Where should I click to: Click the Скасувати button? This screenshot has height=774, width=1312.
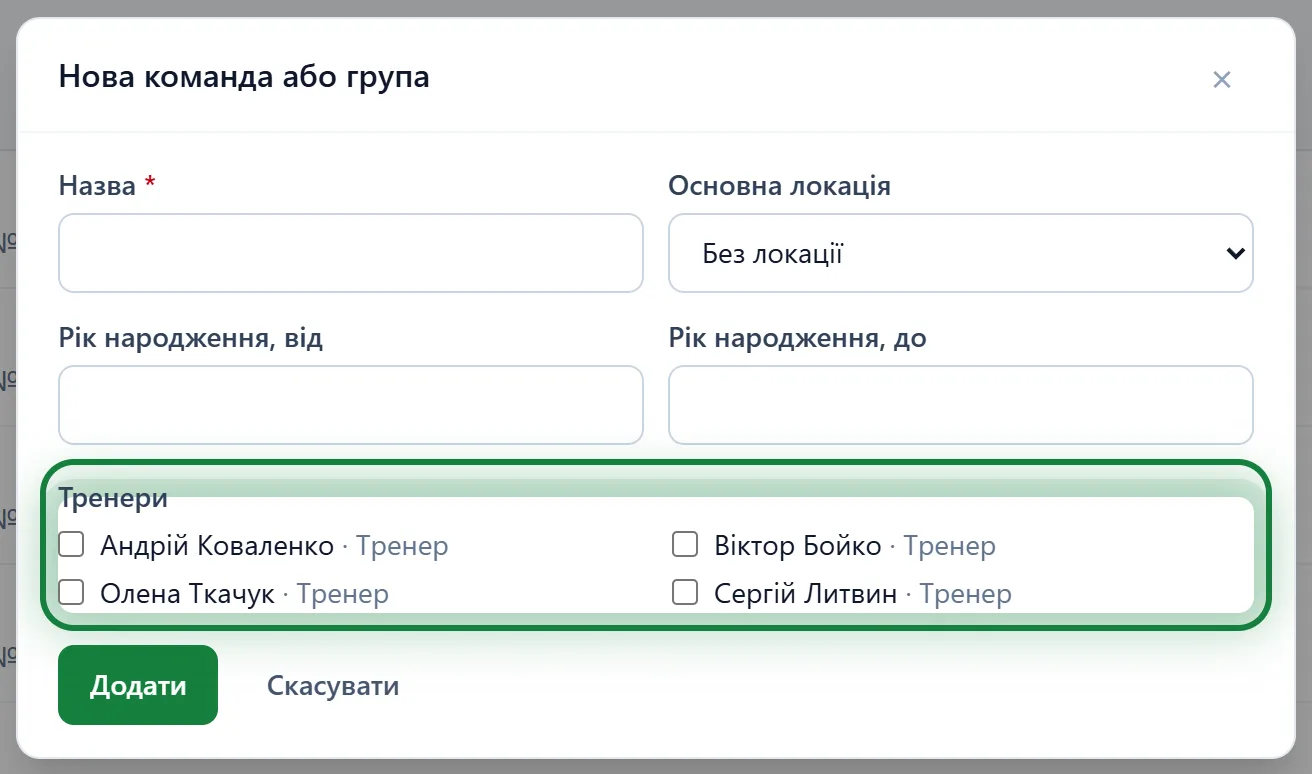(x=333, y=686)
